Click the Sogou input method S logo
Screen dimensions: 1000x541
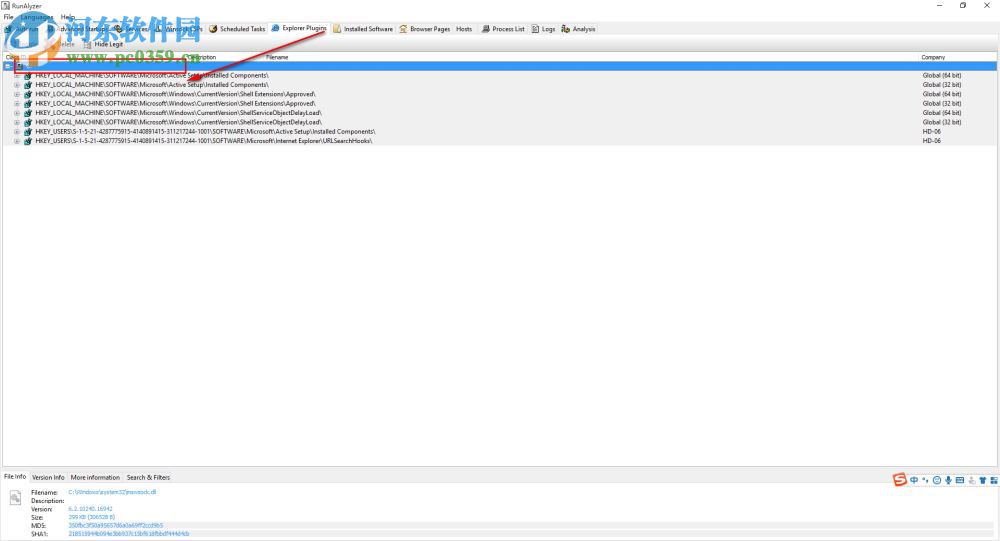coord(899,480)
